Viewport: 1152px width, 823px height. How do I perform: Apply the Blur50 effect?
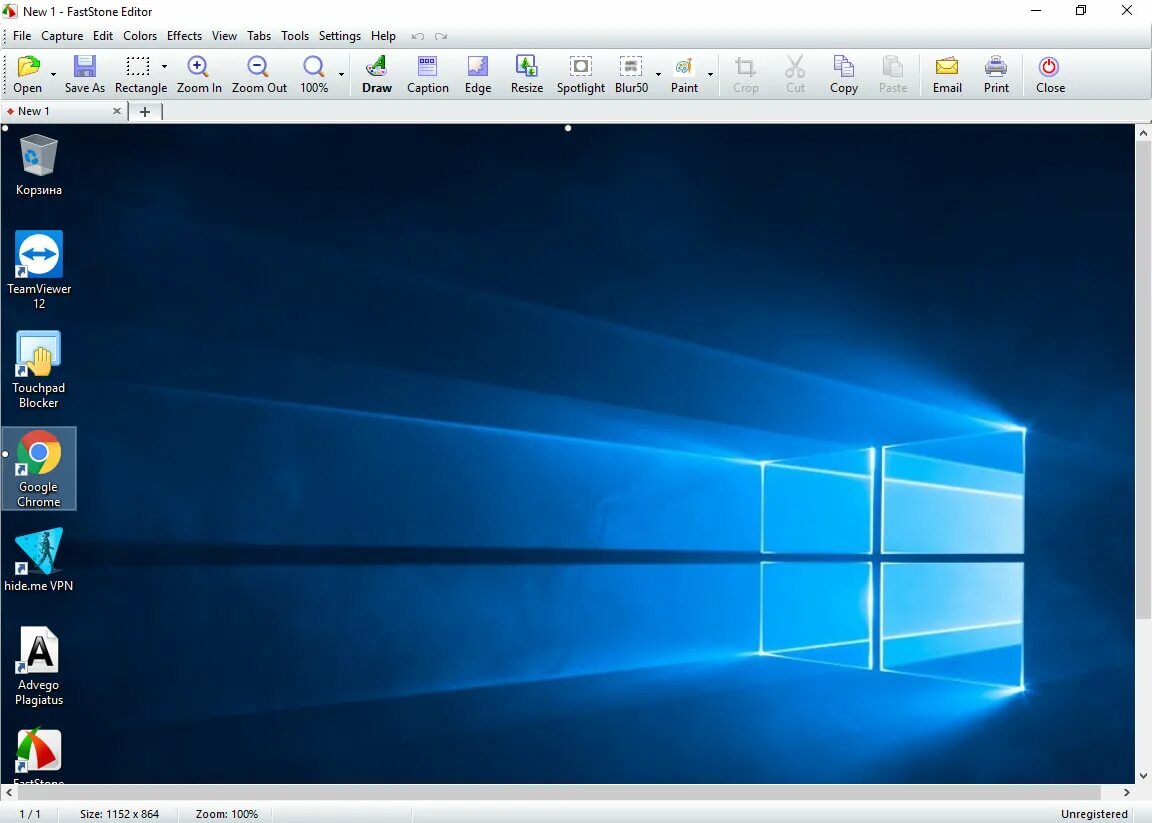coord(631,74)
